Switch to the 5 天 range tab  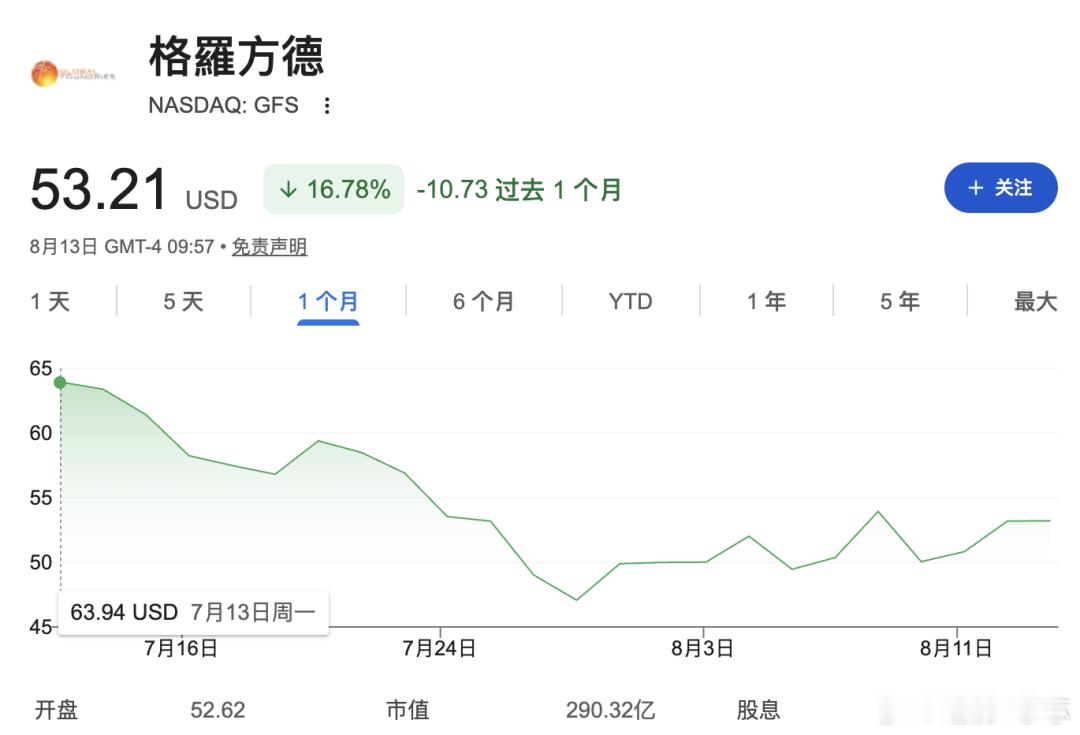click(183, 301)
